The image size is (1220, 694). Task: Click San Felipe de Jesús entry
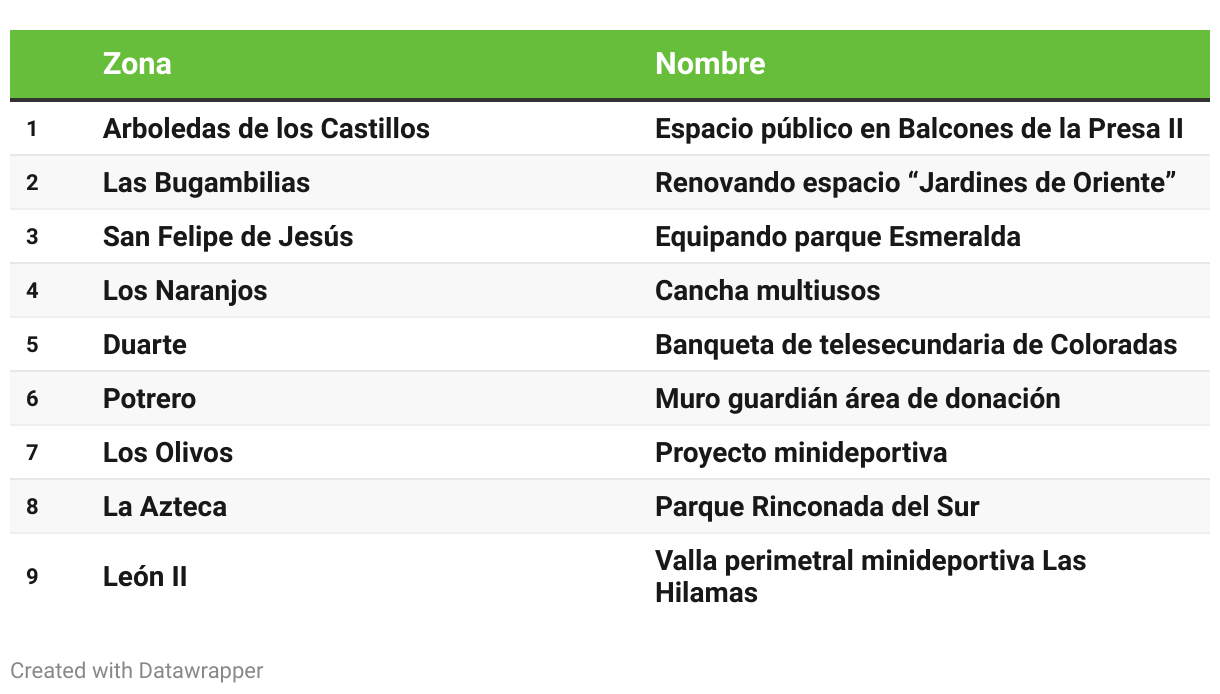point(228,237)
